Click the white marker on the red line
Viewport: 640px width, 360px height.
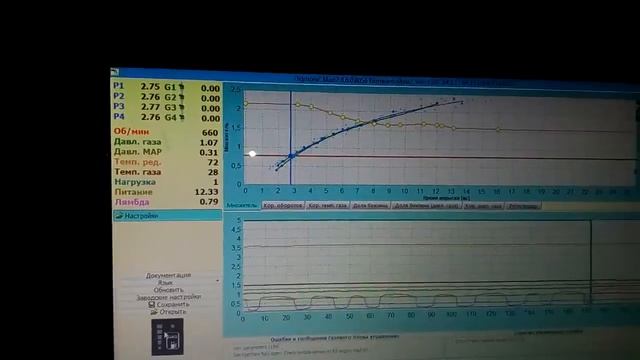point(252,154)
